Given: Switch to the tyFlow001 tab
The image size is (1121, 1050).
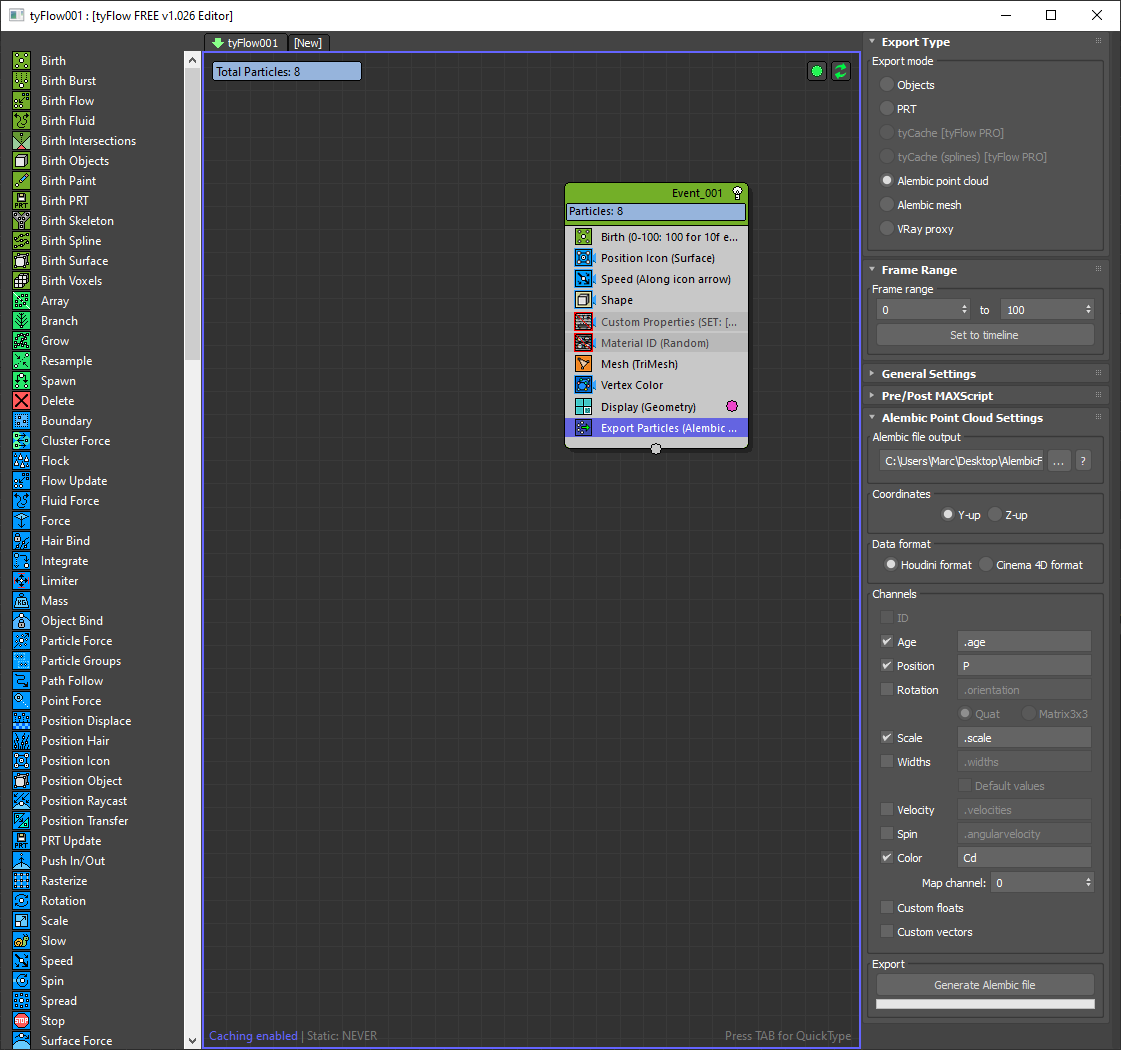Looking at the screenshot, I should click(x=245, y=43).
